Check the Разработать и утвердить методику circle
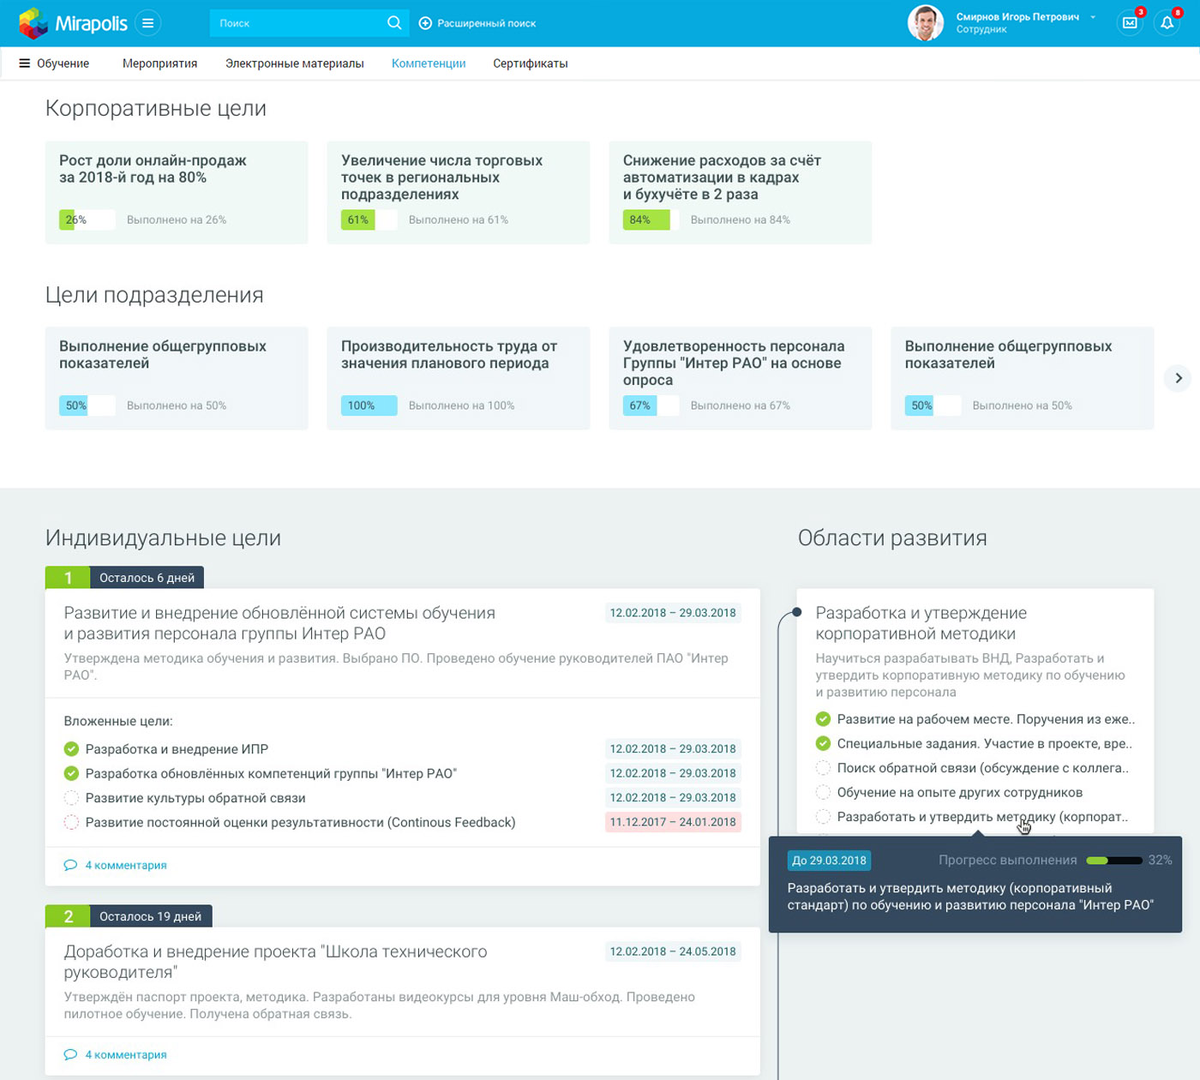 pos(823,817)
